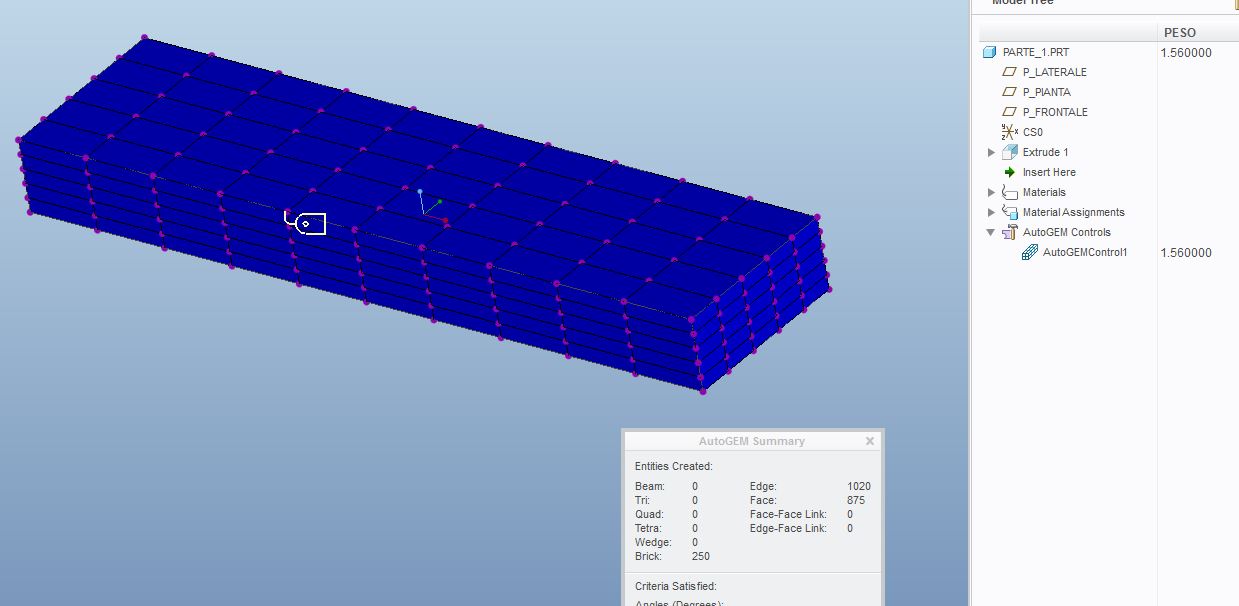
Task: Click the Wedge label in summary
Action: 651,542
